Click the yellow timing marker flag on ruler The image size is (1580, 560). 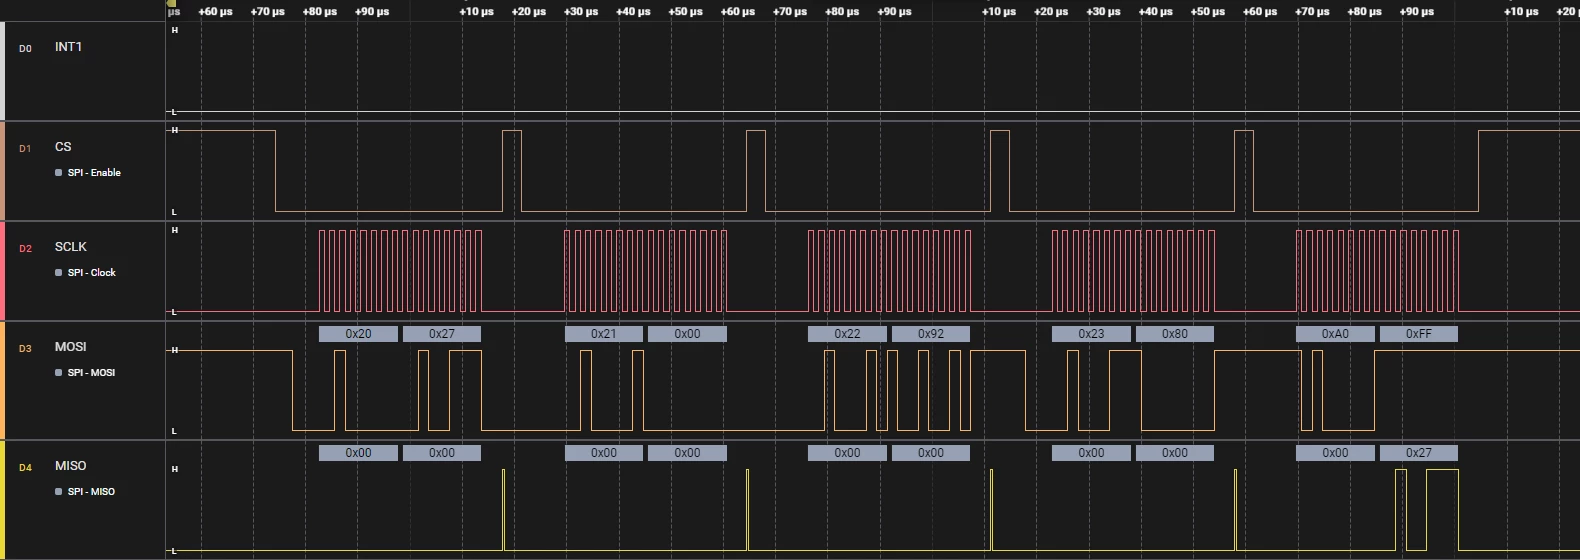[172, 4]
